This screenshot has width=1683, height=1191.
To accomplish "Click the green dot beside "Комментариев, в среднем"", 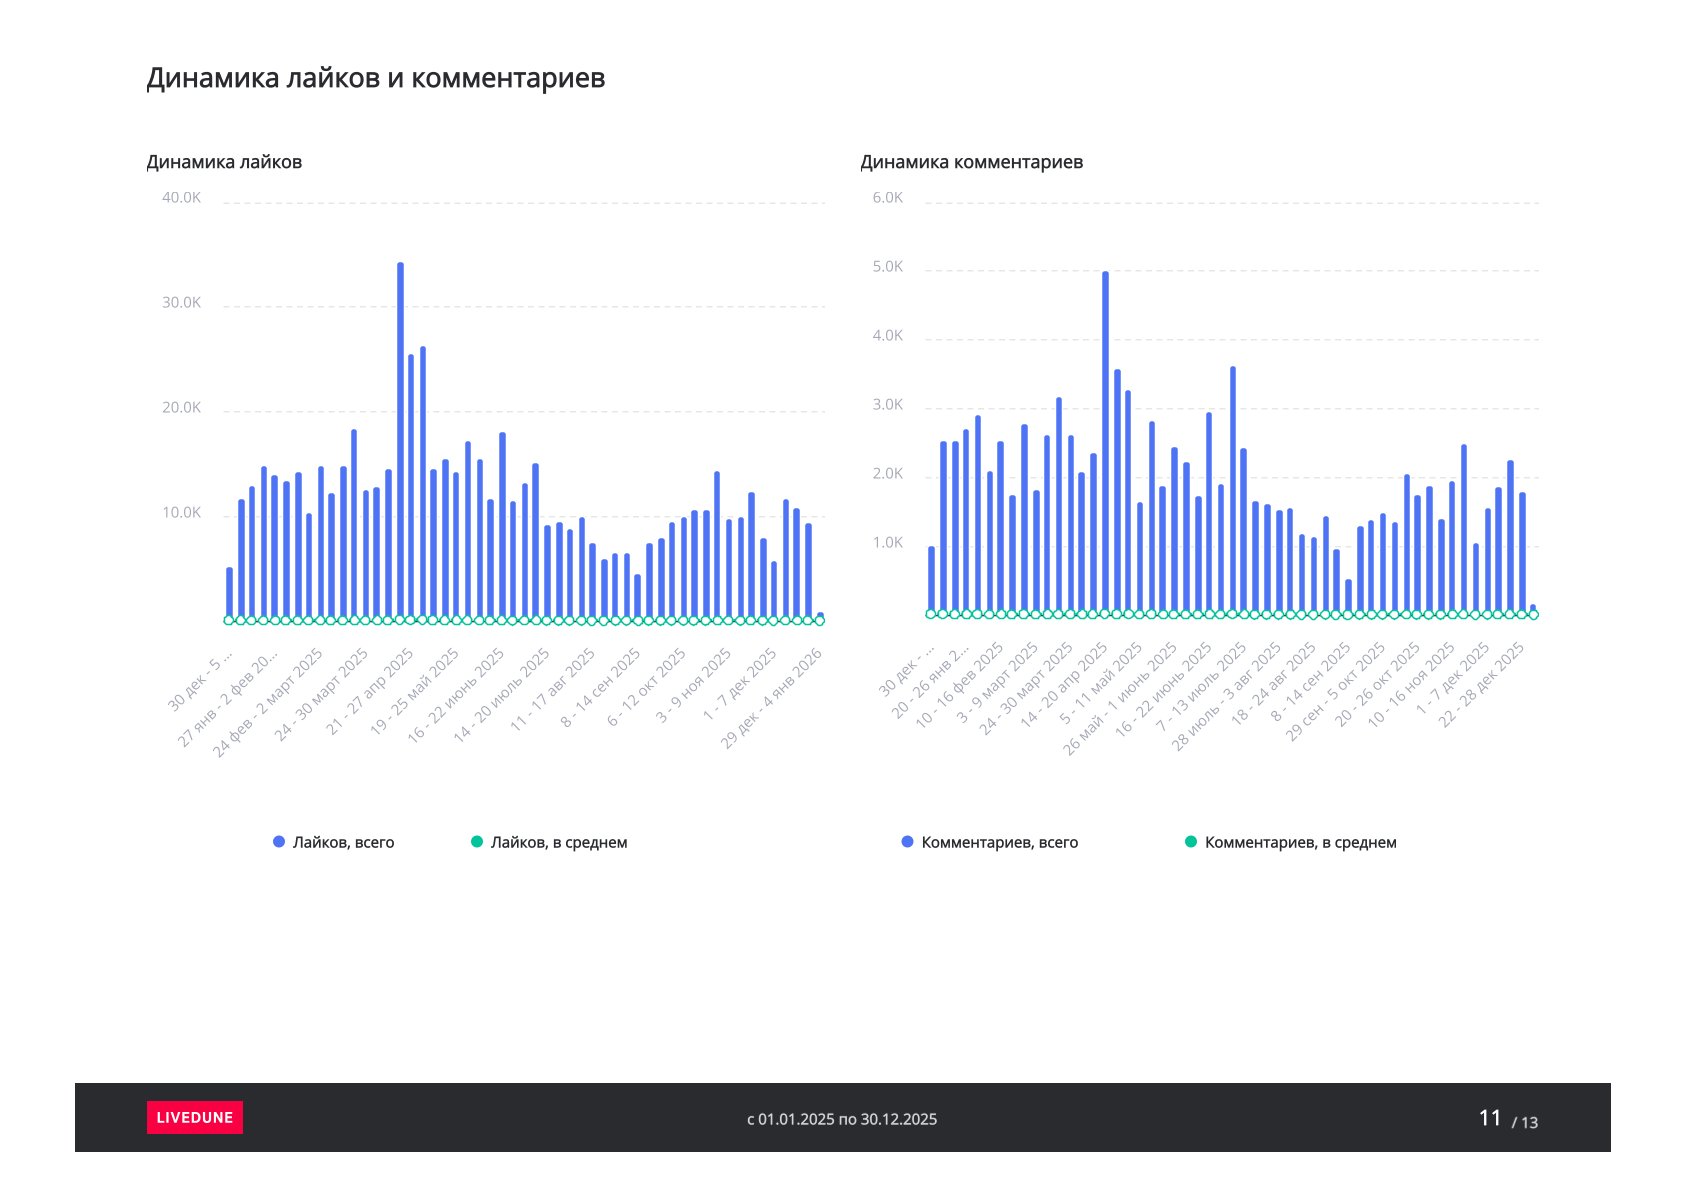I will point(1191,842).
